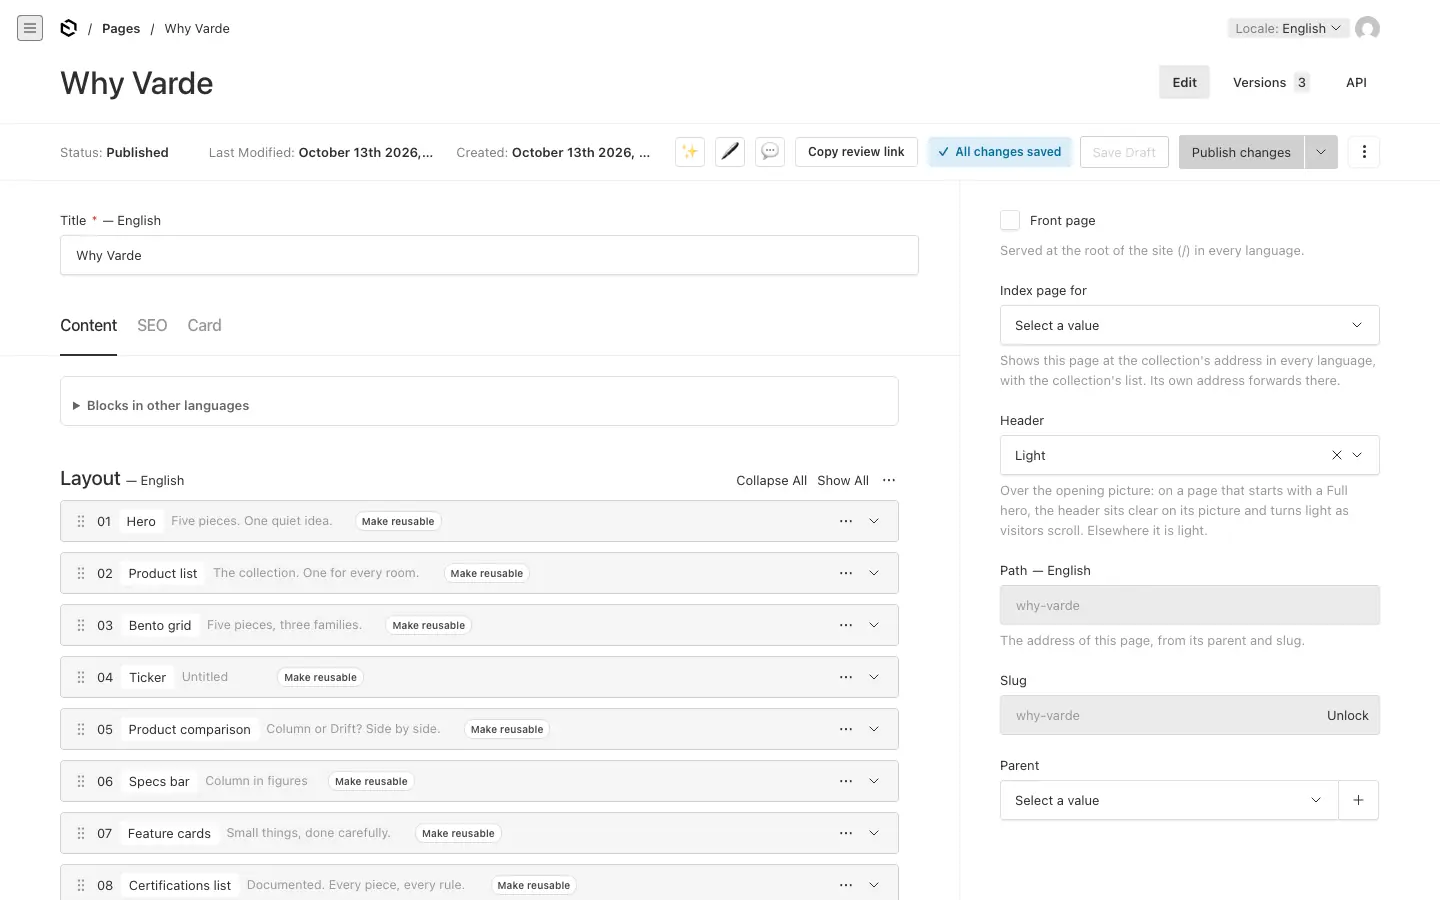The height and width of the screenshot is (900, 1440).
Task: Go to Pages in breadcrumb
Action: pyautogui.click(x=121, y=28)
